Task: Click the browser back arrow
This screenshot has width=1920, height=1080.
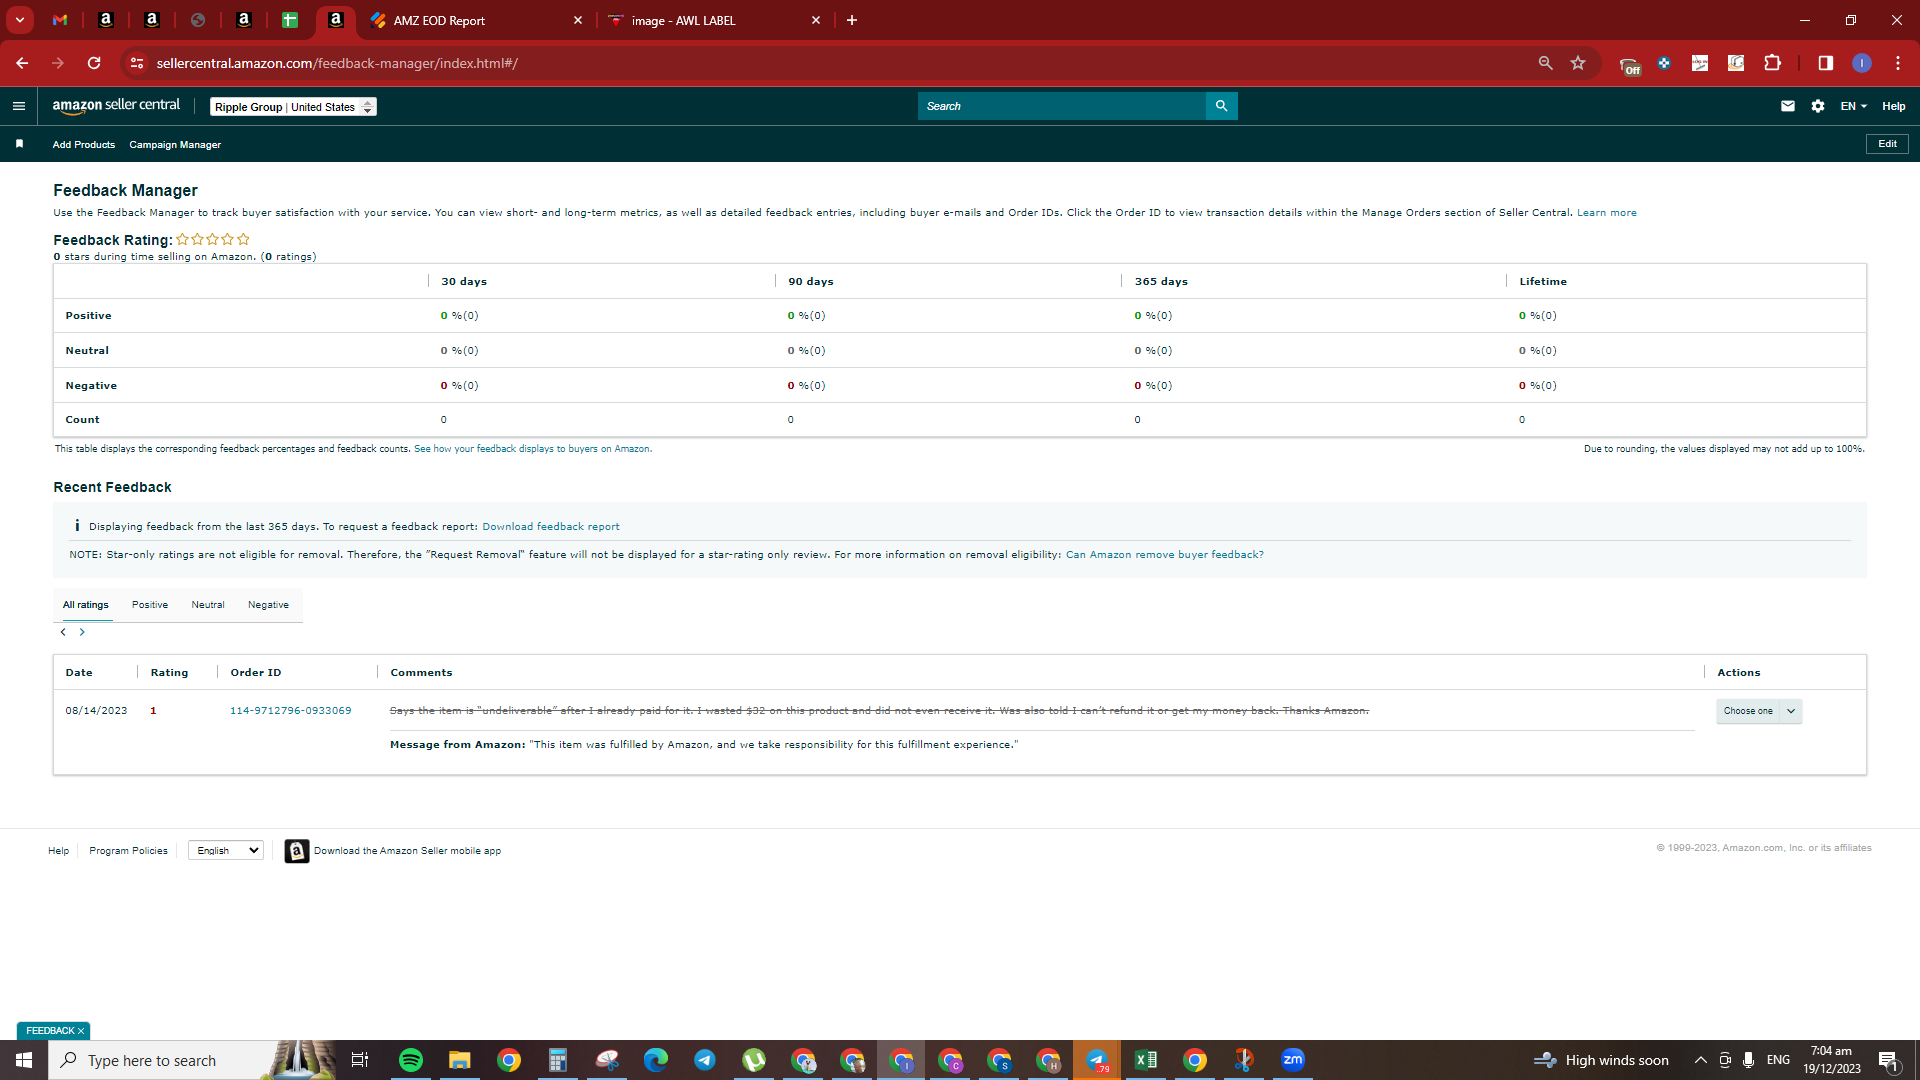Action: tap(22, 63)
